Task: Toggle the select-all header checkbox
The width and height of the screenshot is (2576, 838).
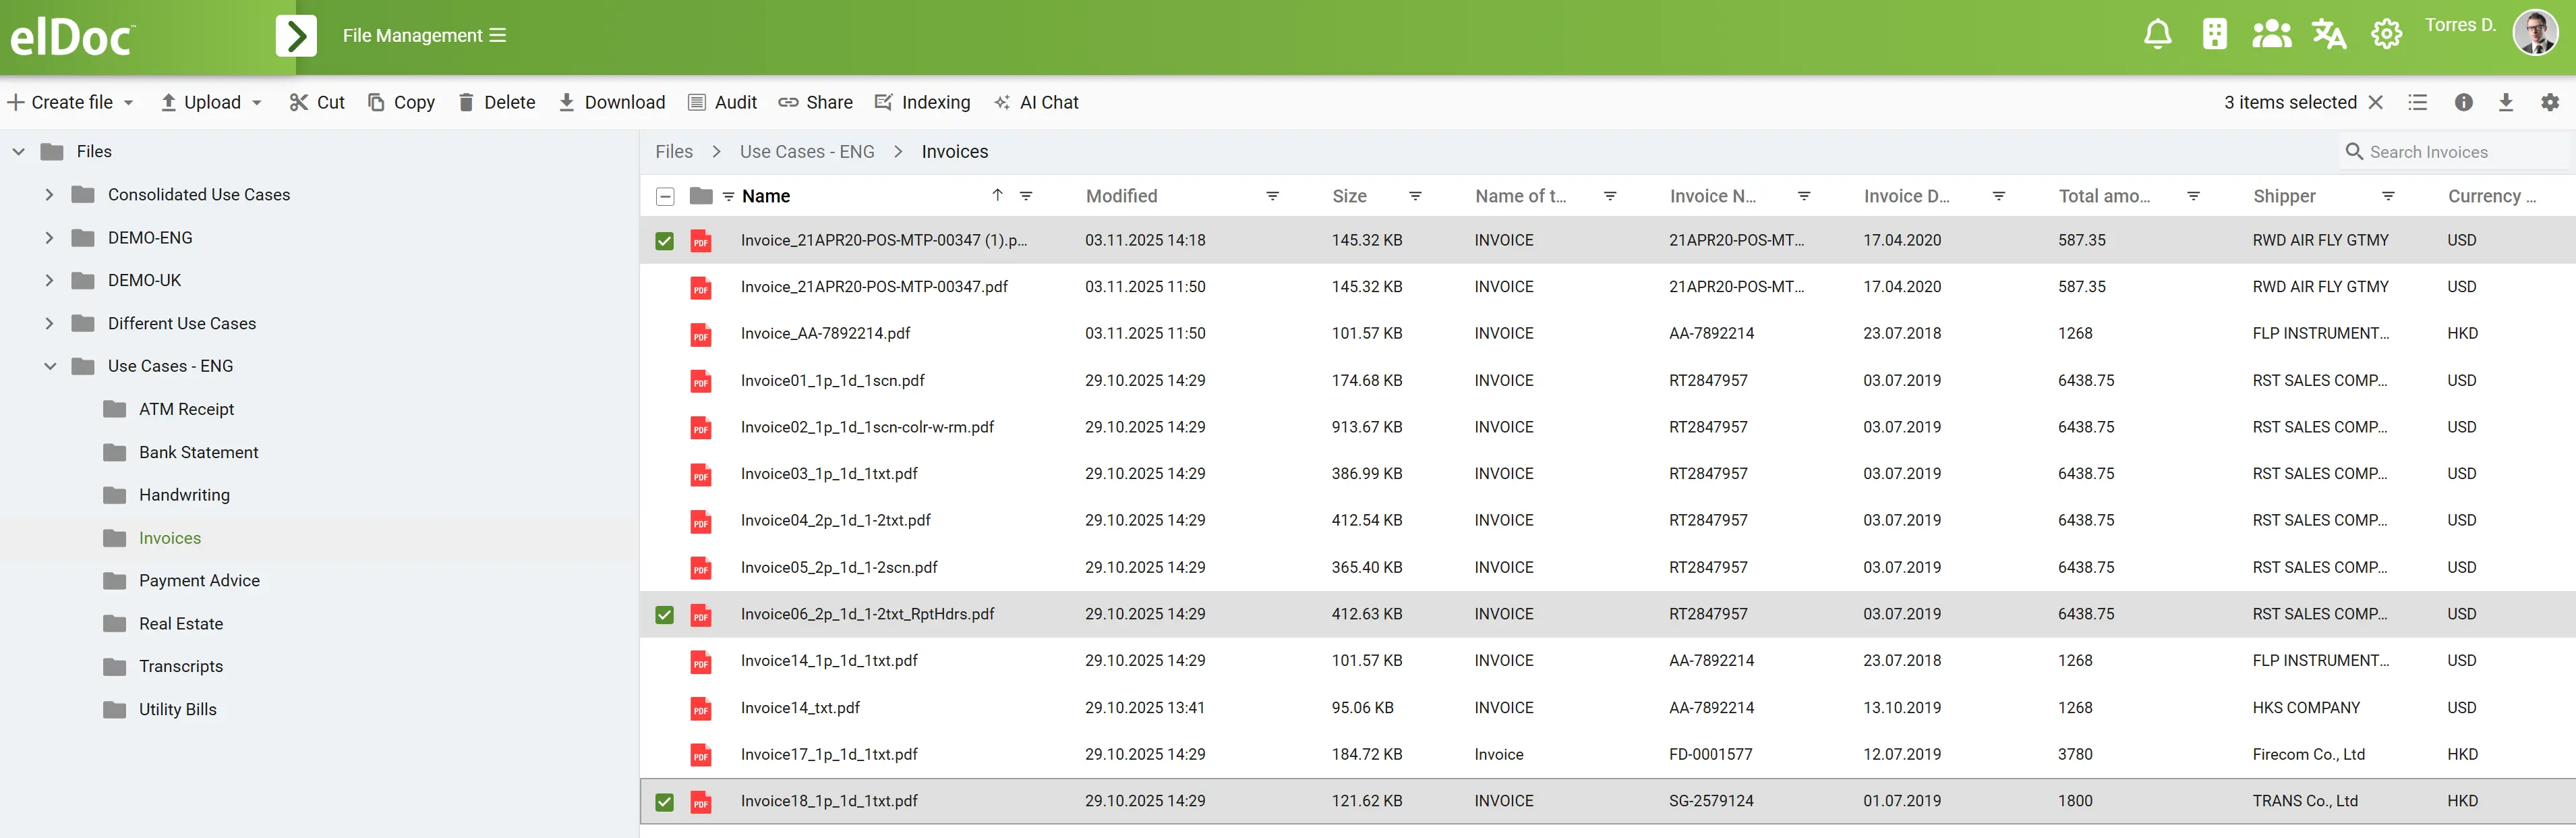Action: [x=665, y=197]
